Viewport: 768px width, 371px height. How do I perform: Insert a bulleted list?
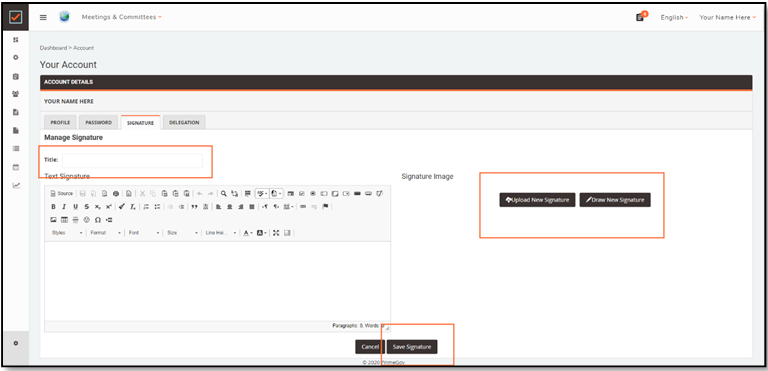[x=157, y=207]
